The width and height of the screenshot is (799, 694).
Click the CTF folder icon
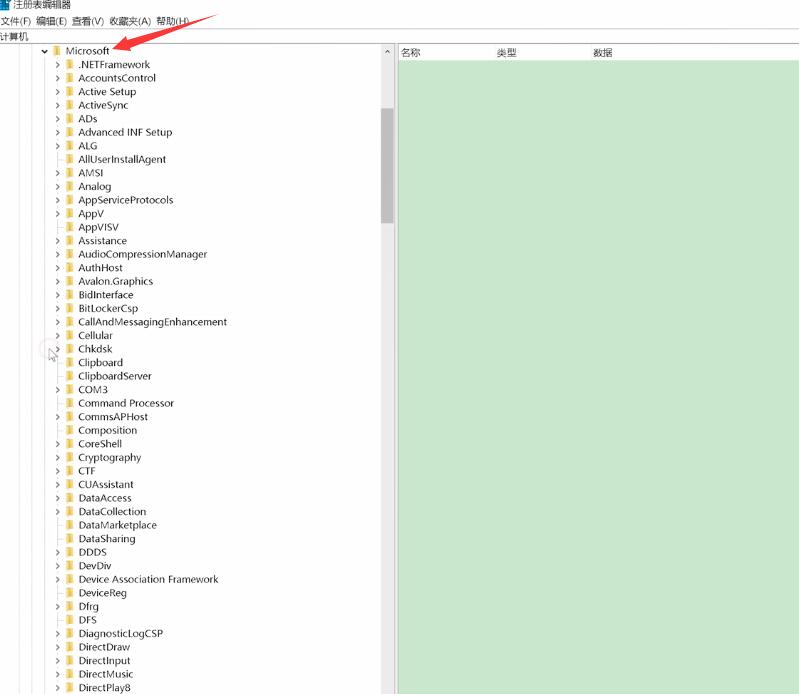(70, 471)
